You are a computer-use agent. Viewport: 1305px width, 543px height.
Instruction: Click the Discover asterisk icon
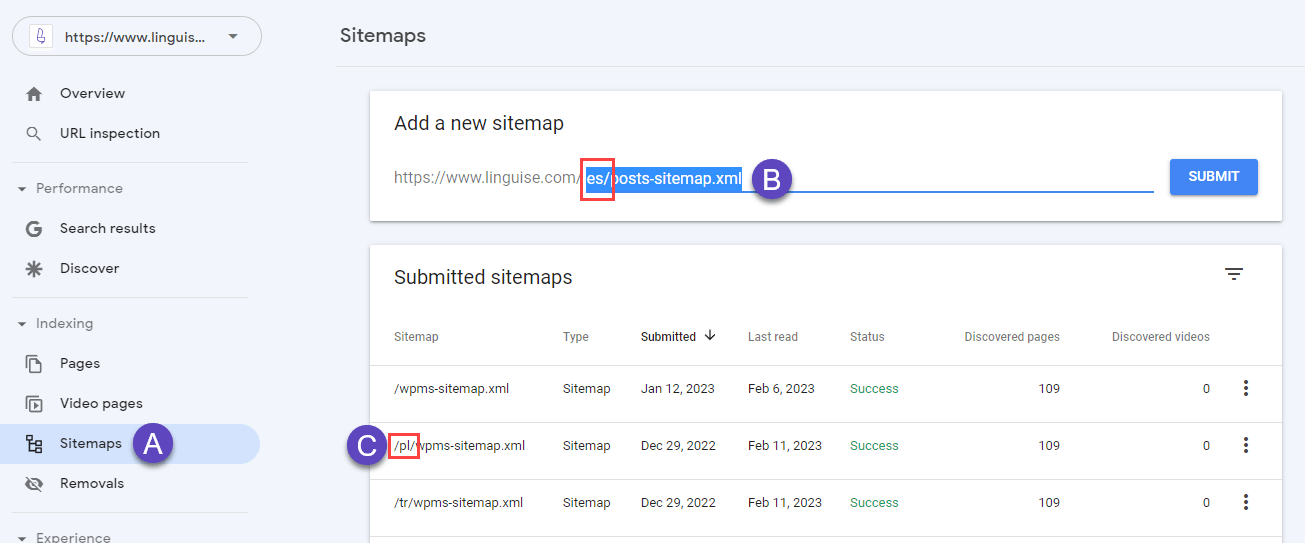pyautogui.click(x=34, y=269)
